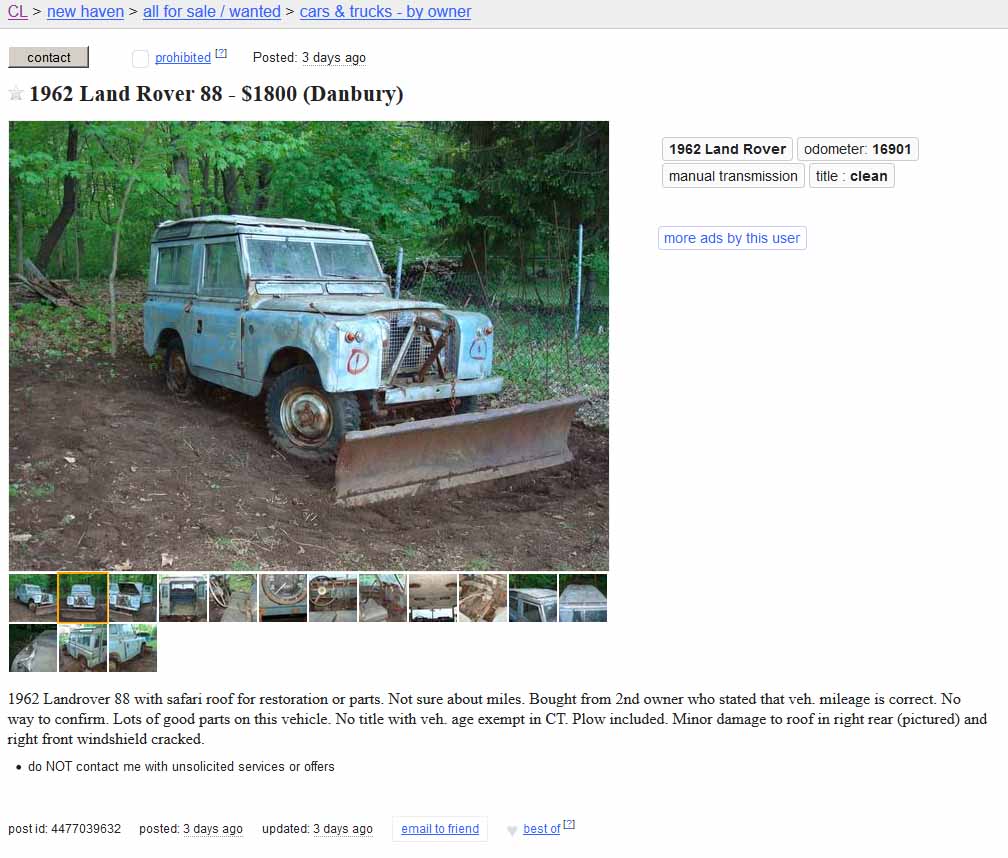Select the speedometer gauge thumbnail
Screen dimensions: 1008x858
[283, 598]
